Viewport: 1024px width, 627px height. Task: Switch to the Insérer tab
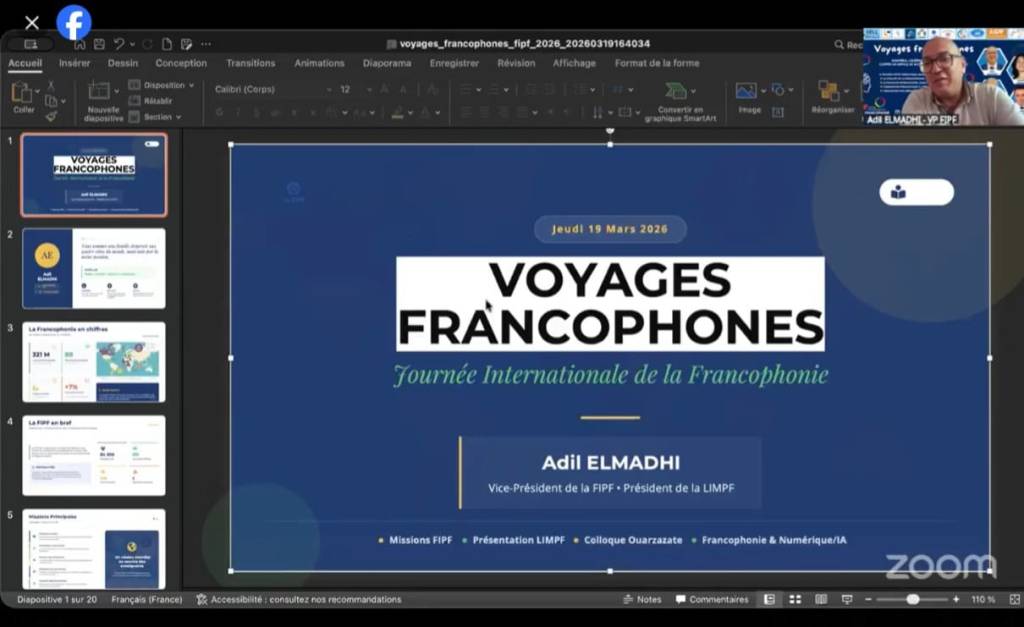click(74, 63)
